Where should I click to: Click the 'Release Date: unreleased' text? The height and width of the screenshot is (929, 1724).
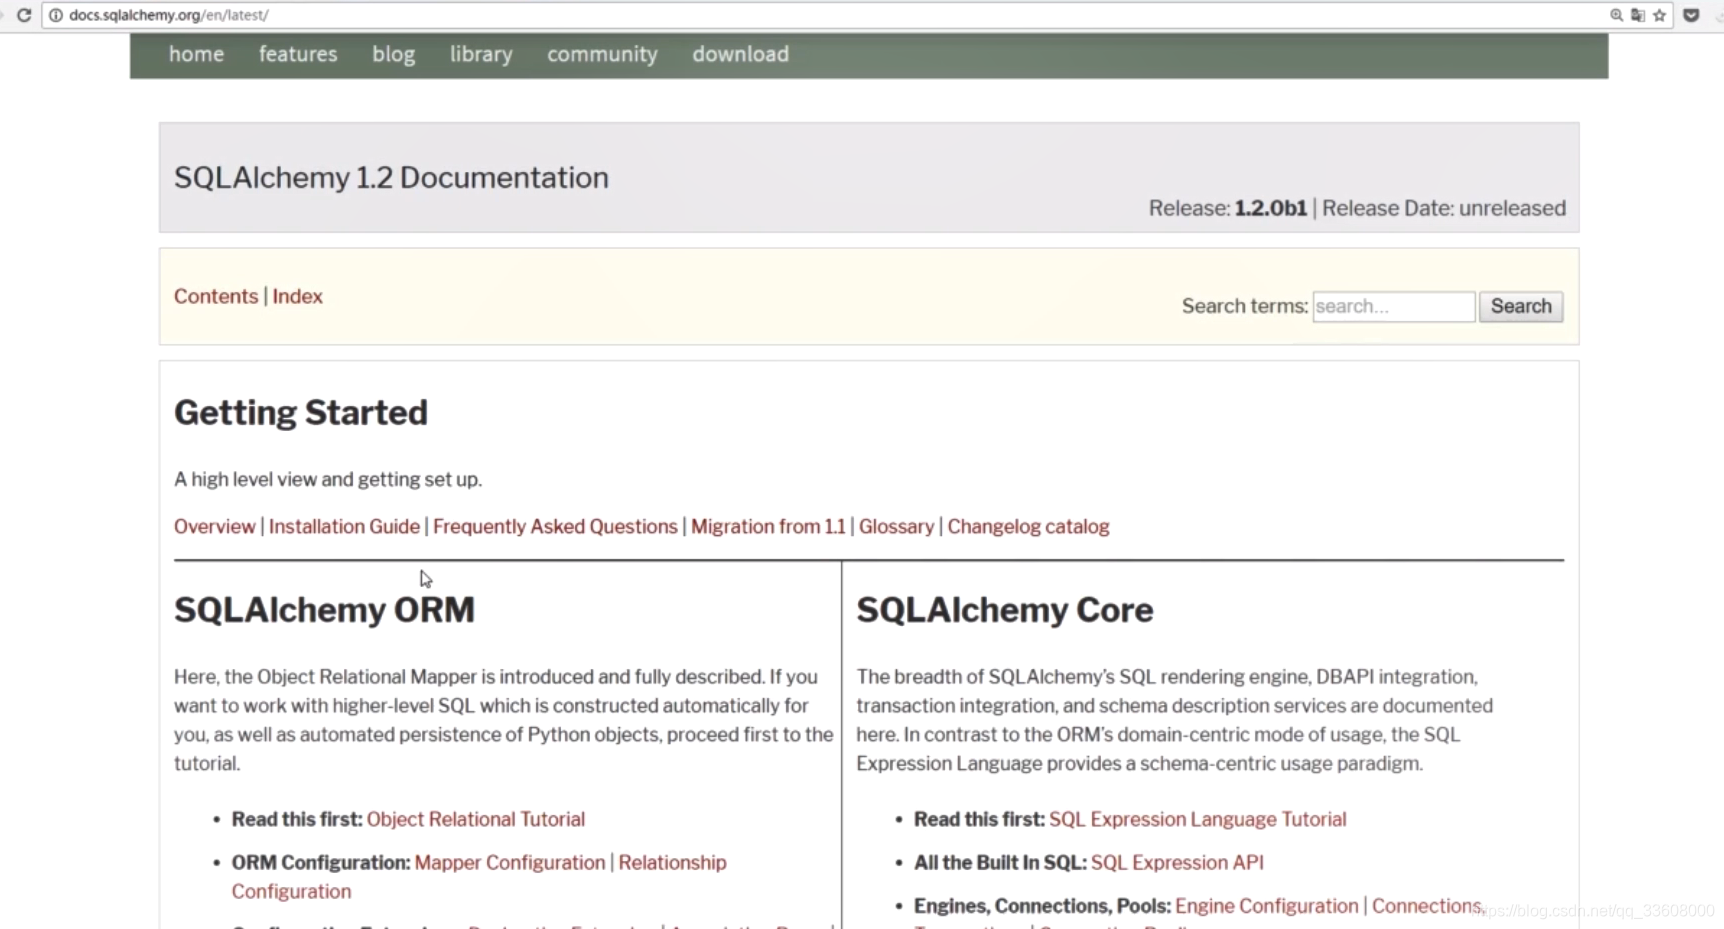(1444, 208)
